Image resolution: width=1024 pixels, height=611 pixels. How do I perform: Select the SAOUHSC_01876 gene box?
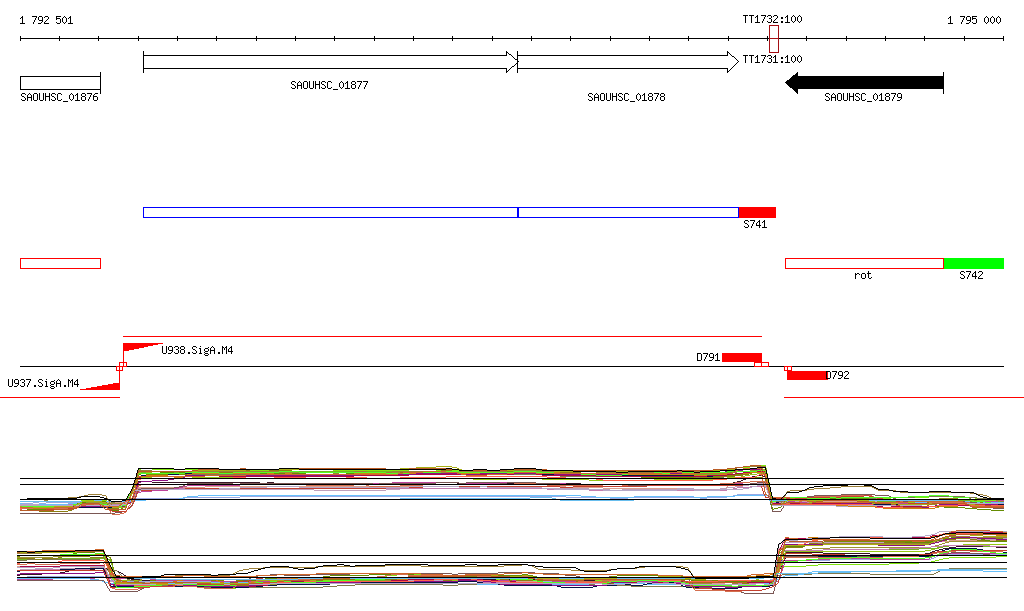(x=60, y=82)
